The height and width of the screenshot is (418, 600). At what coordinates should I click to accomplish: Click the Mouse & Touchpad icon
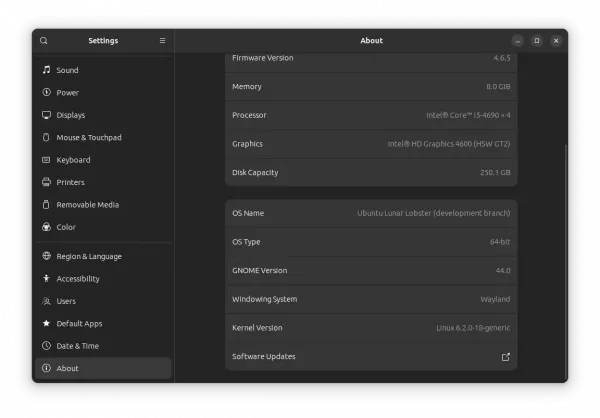(x=46, y=137)
